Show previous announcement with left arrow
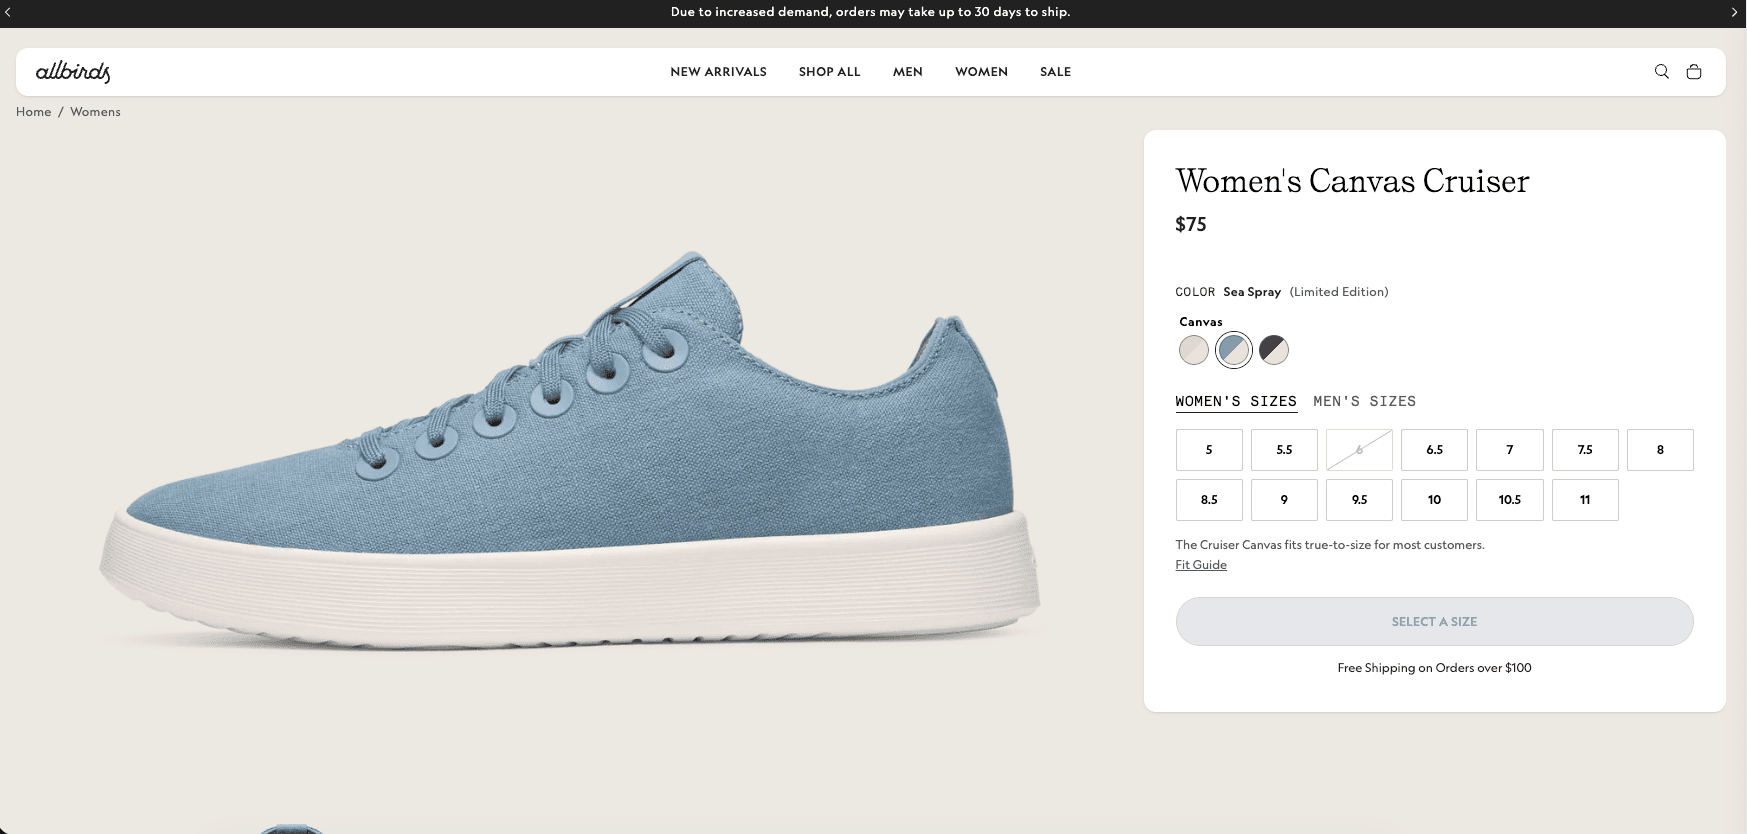The image size is (1747, 834). pos(8,12)
